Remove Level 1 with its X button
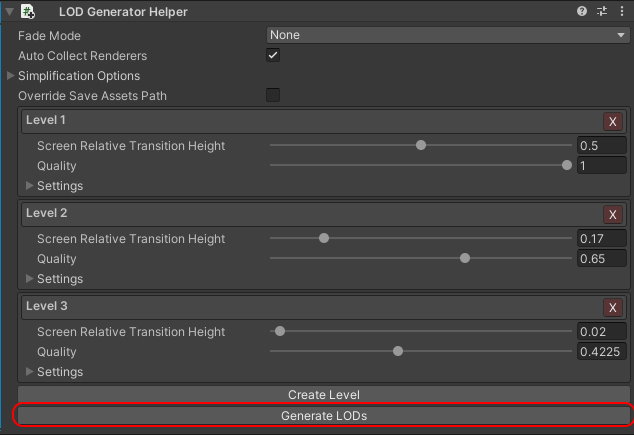 pos(613,122)
